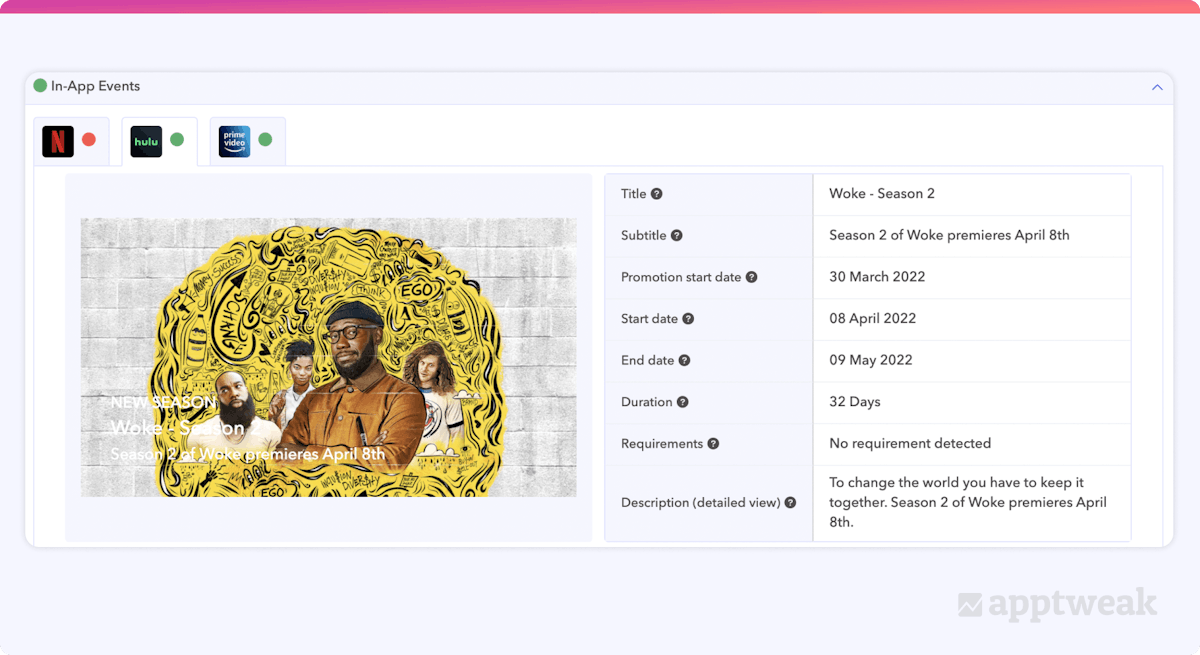This screenshot has height=655, width=1200.
Task: Click the description text about changing the world
Action: coord(968,503)
